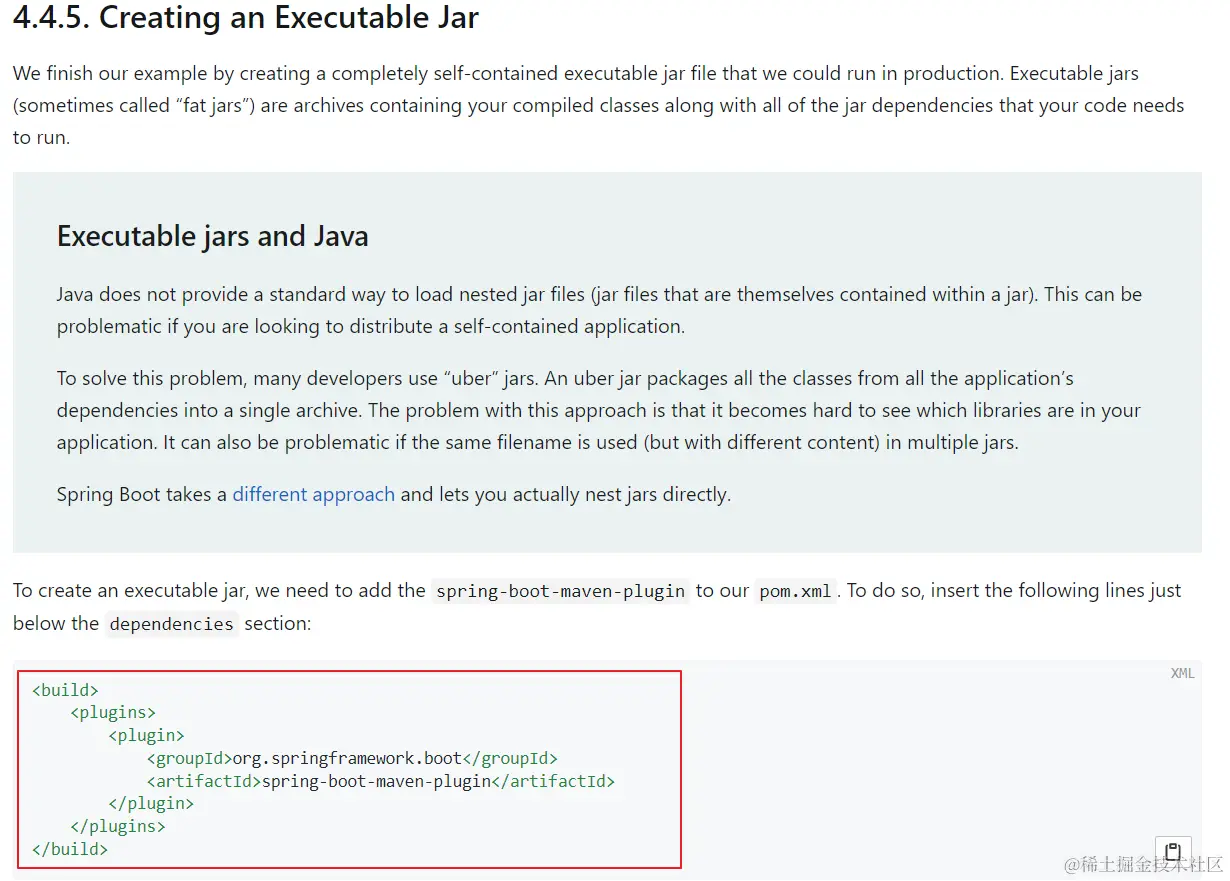Click the paragraph starting "We finish our example"

point(598,105)
